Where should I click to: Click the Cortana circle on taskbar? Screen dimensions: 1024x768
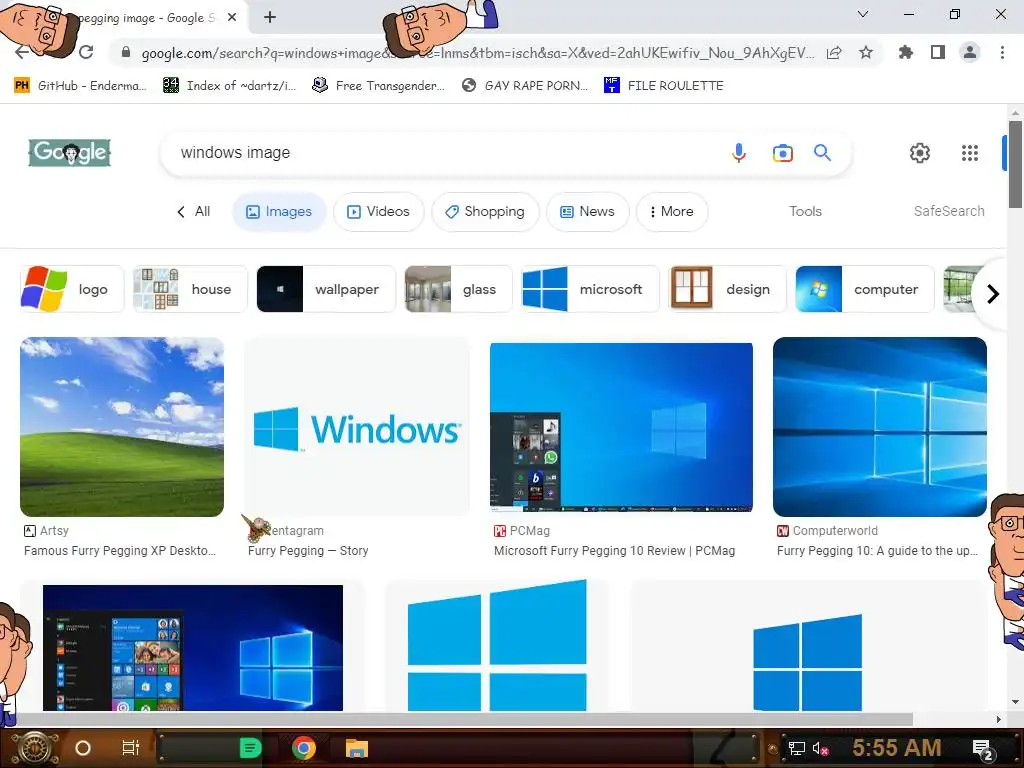(x=83, y=748)
